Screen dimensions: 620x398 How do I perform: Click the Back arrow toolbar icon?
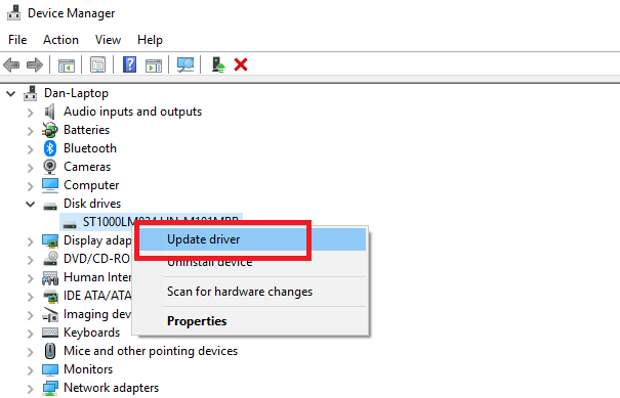tap(11, 64)
